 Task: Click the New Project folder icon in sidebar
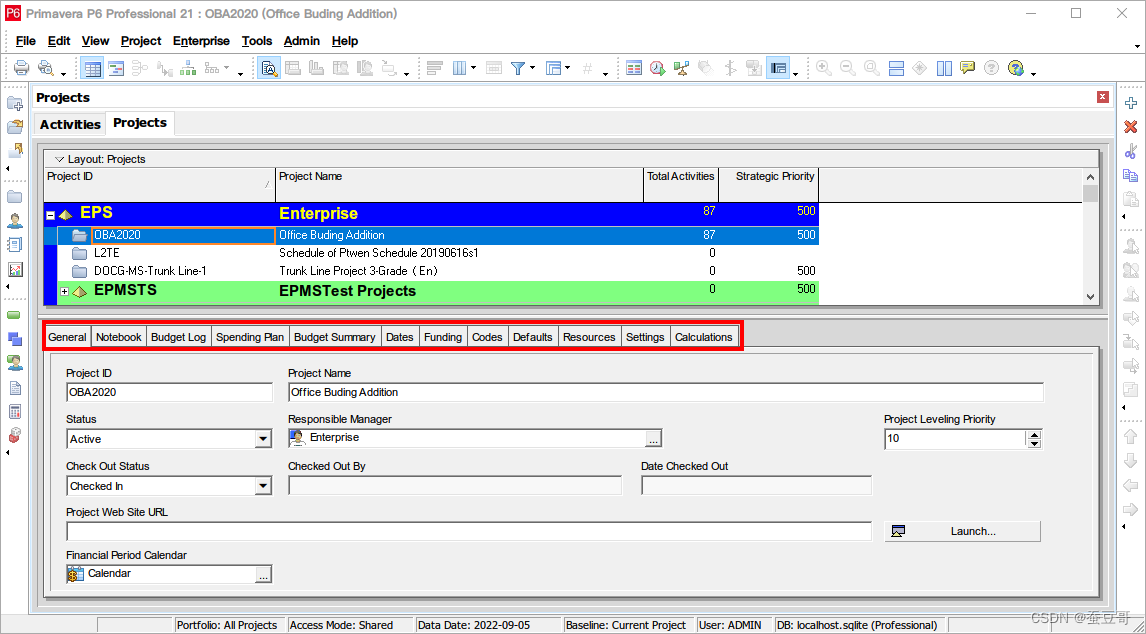coord(15,103)
